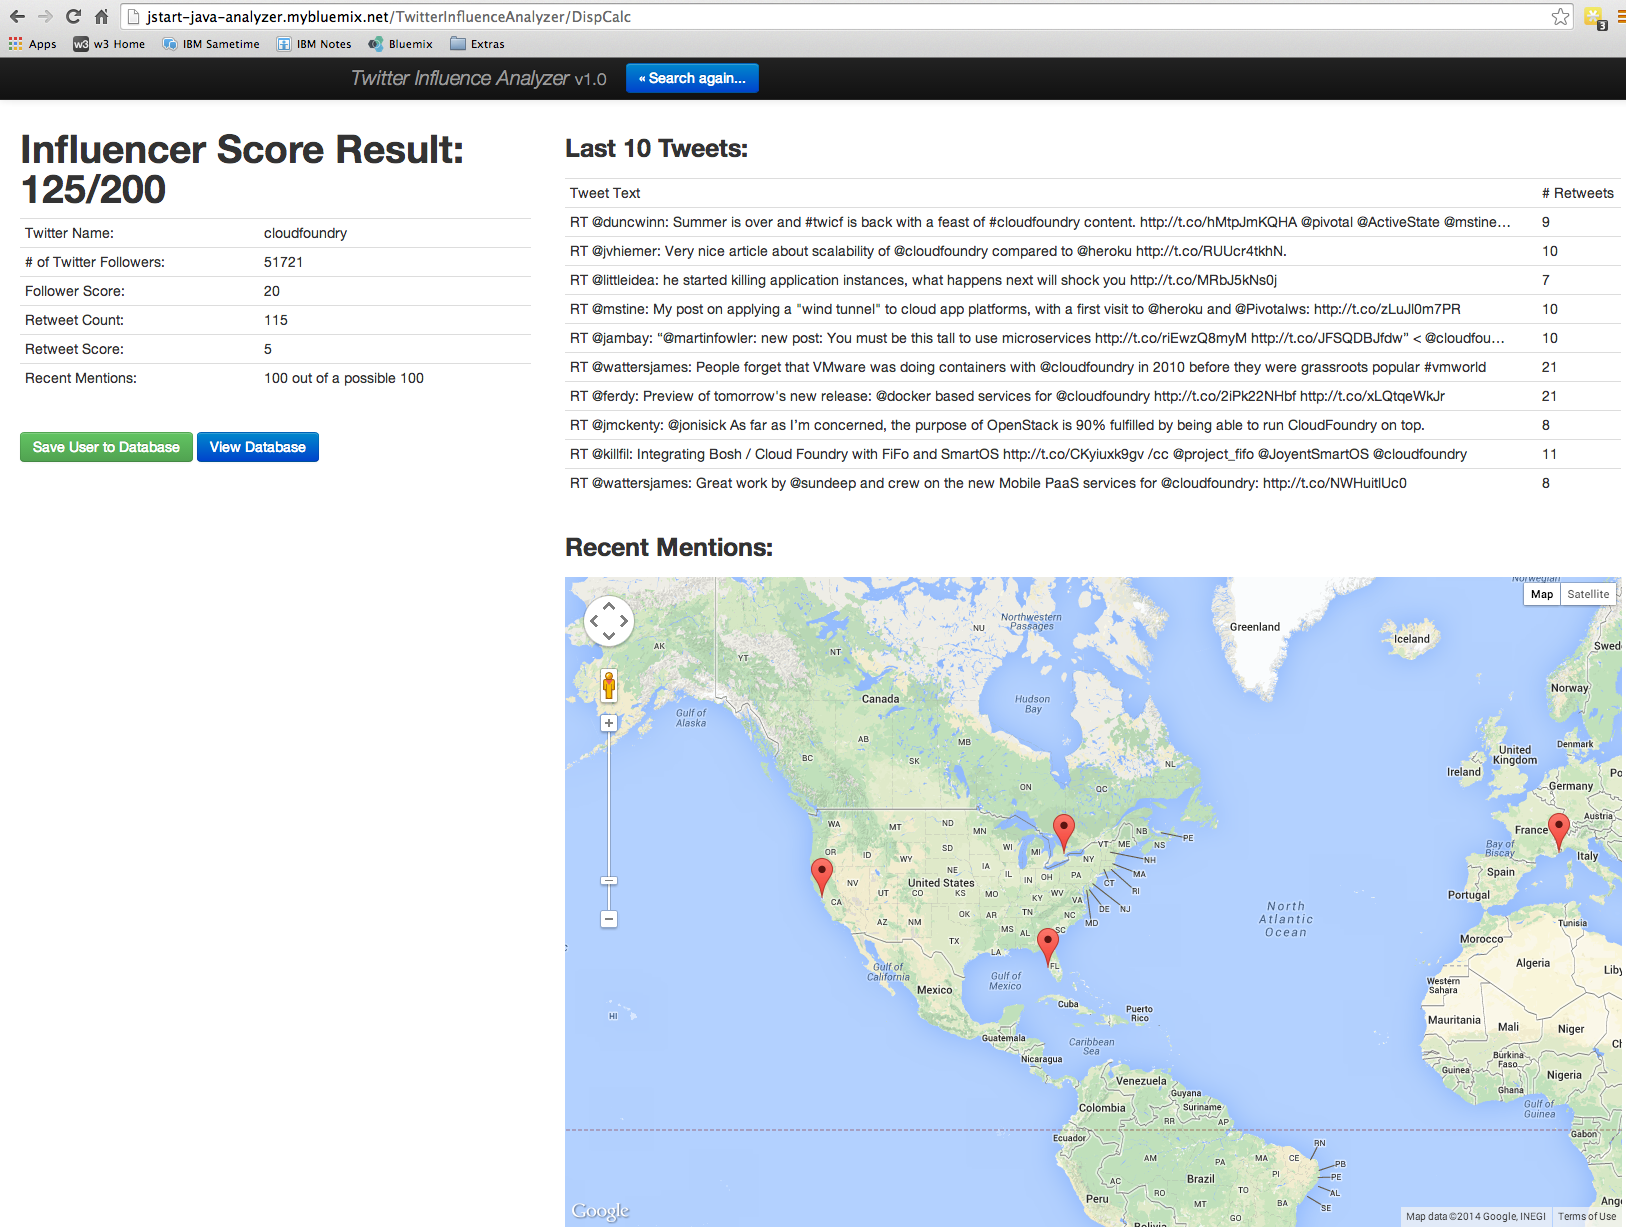
Task: Go to browser home page icon
Action: pos(101,16)
